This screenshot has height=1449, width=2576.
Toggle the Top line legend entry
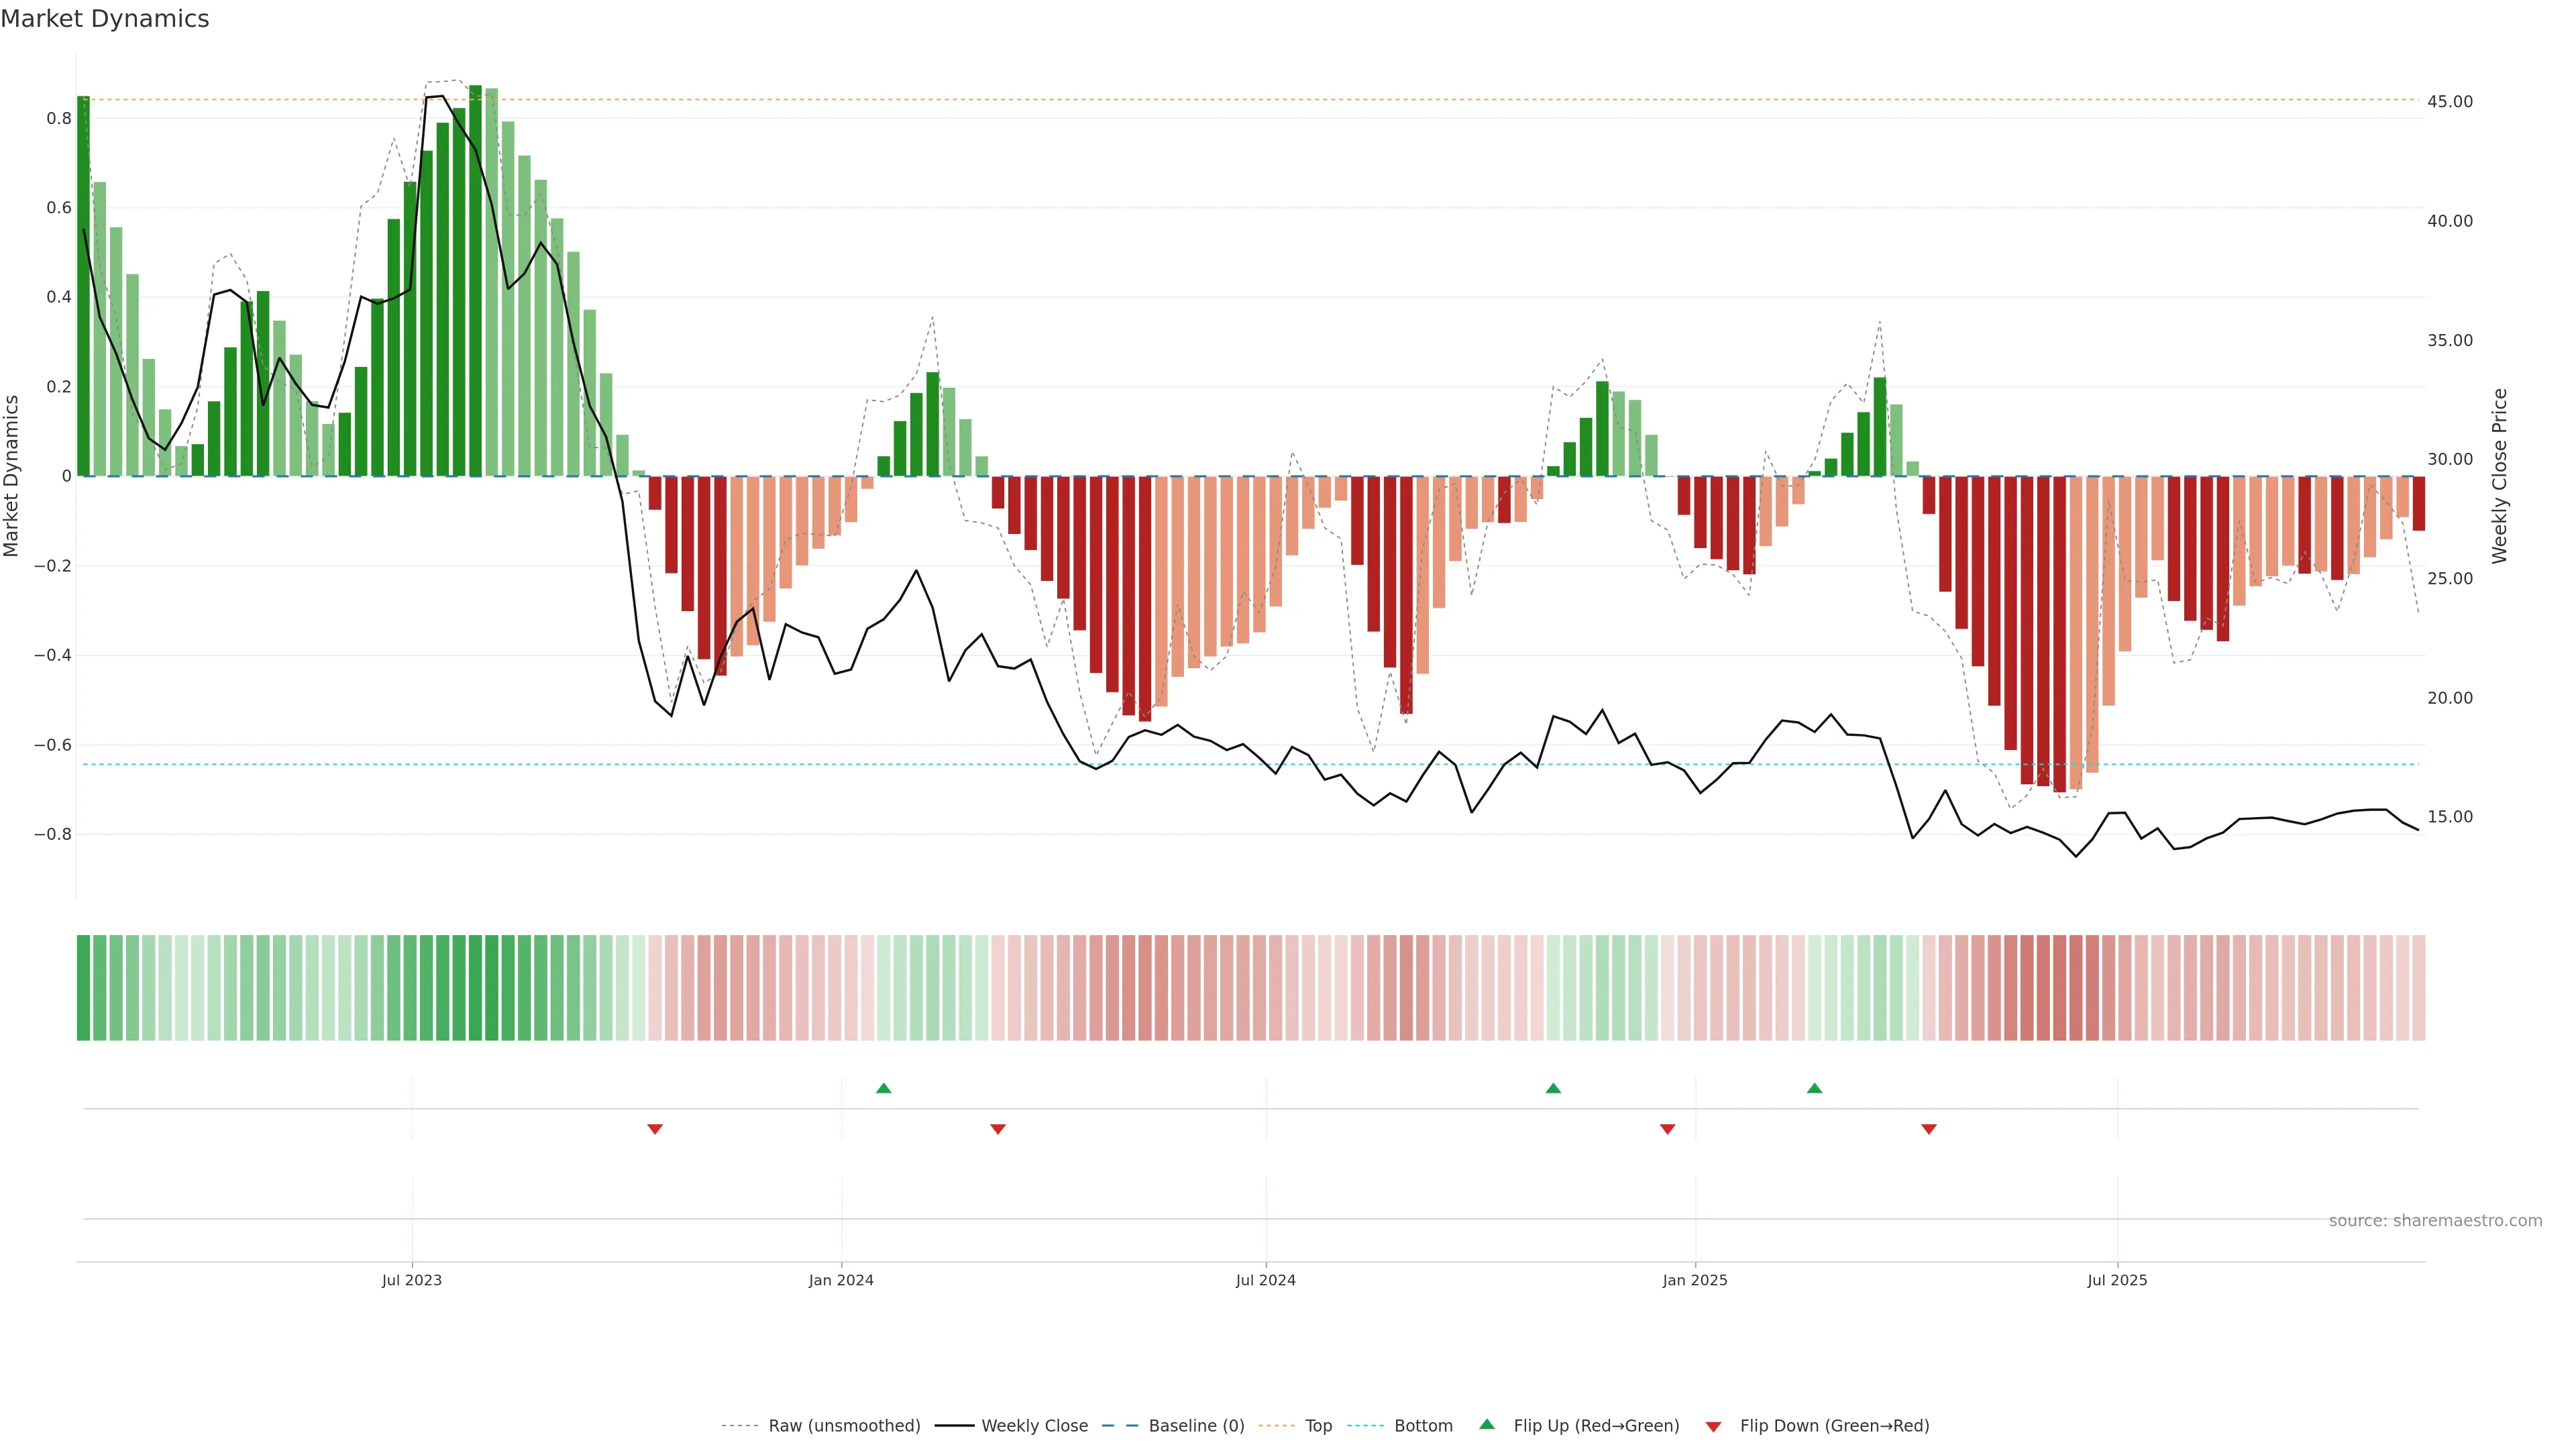click(x=1318, y=1425)
